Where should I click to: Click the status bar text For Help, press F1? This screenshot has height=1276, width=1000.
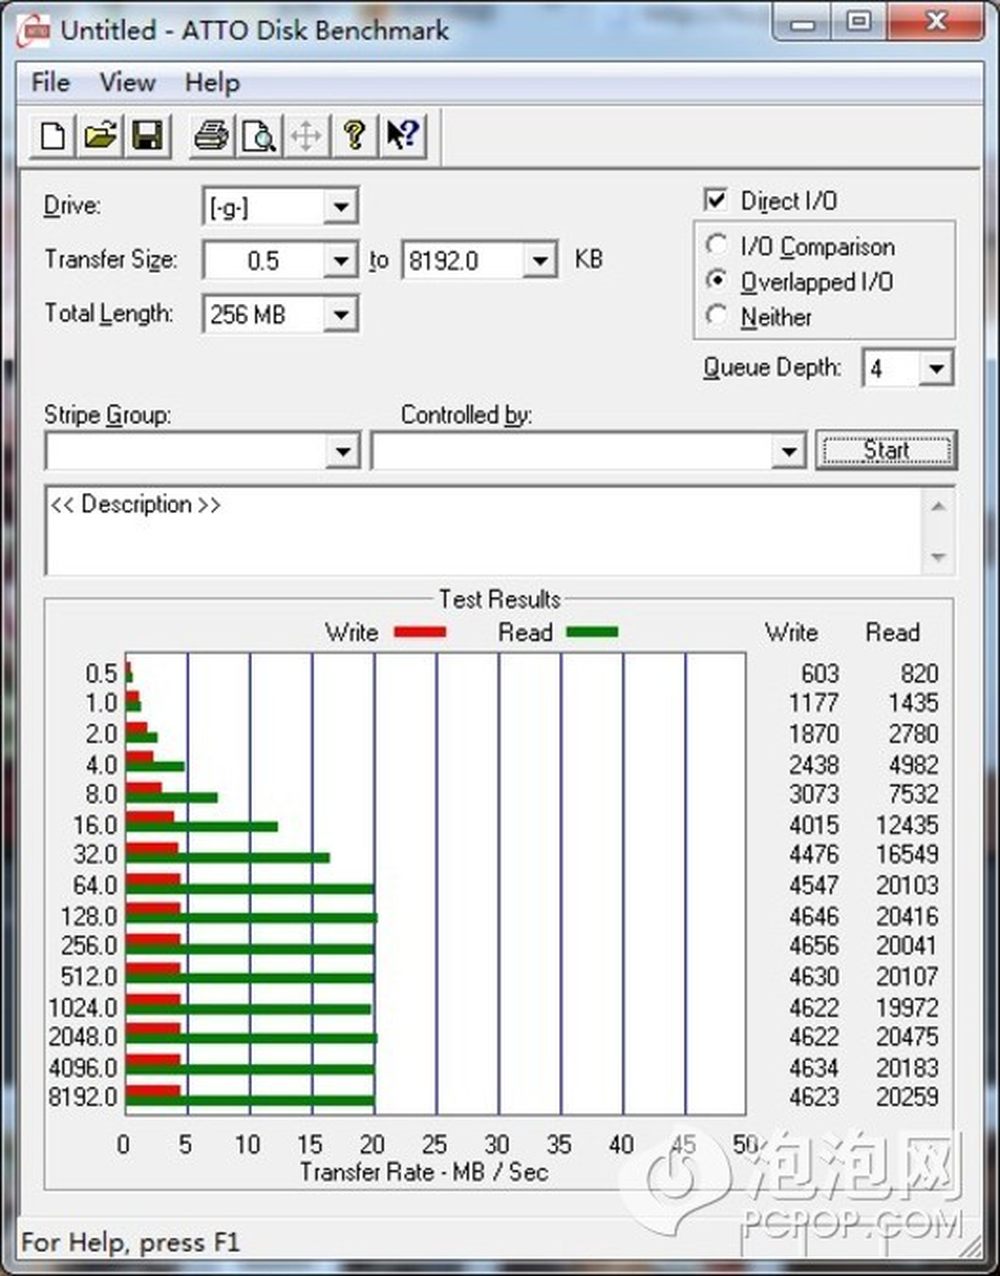pyautogui.click(x=130, y=1243)
